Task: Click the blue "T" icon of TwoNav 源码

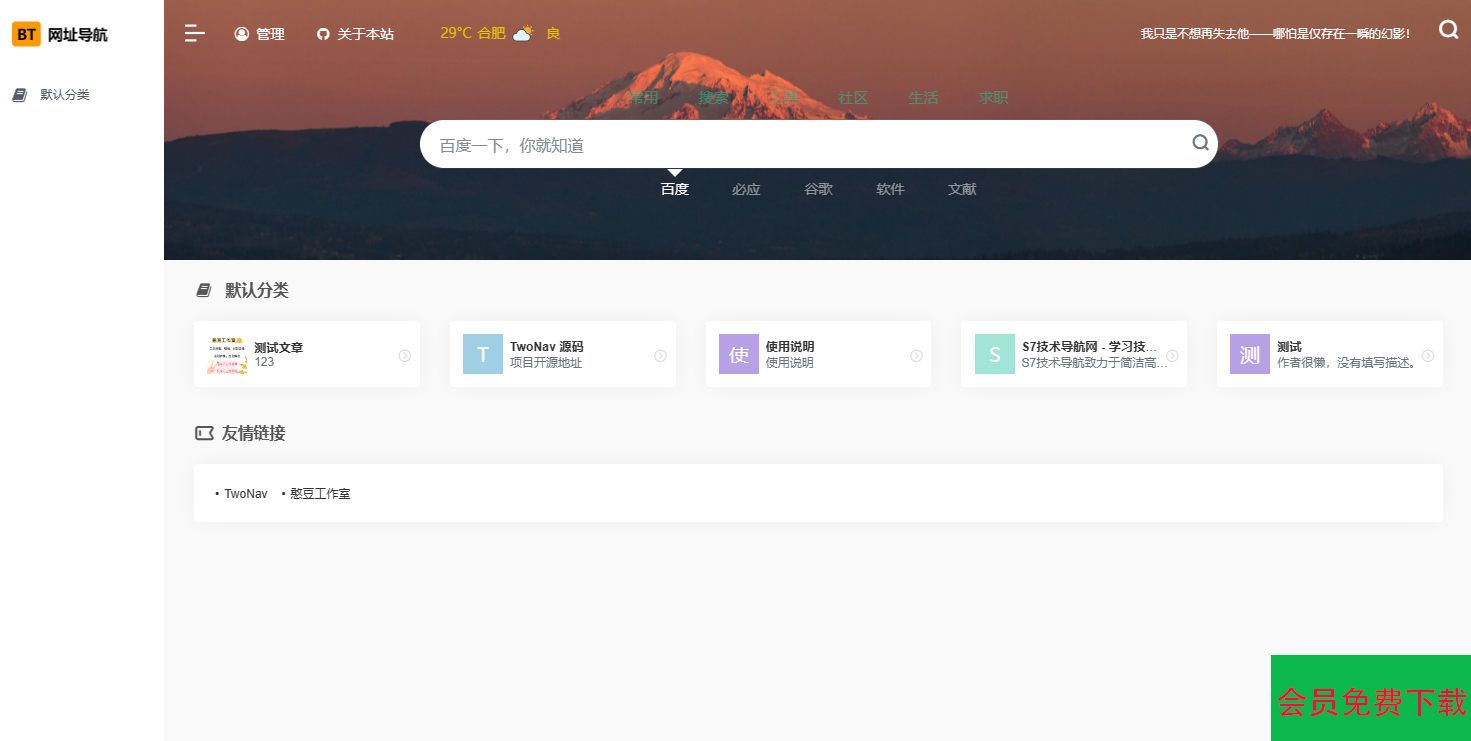Action: pyautogui.click(x=483, y=354)
